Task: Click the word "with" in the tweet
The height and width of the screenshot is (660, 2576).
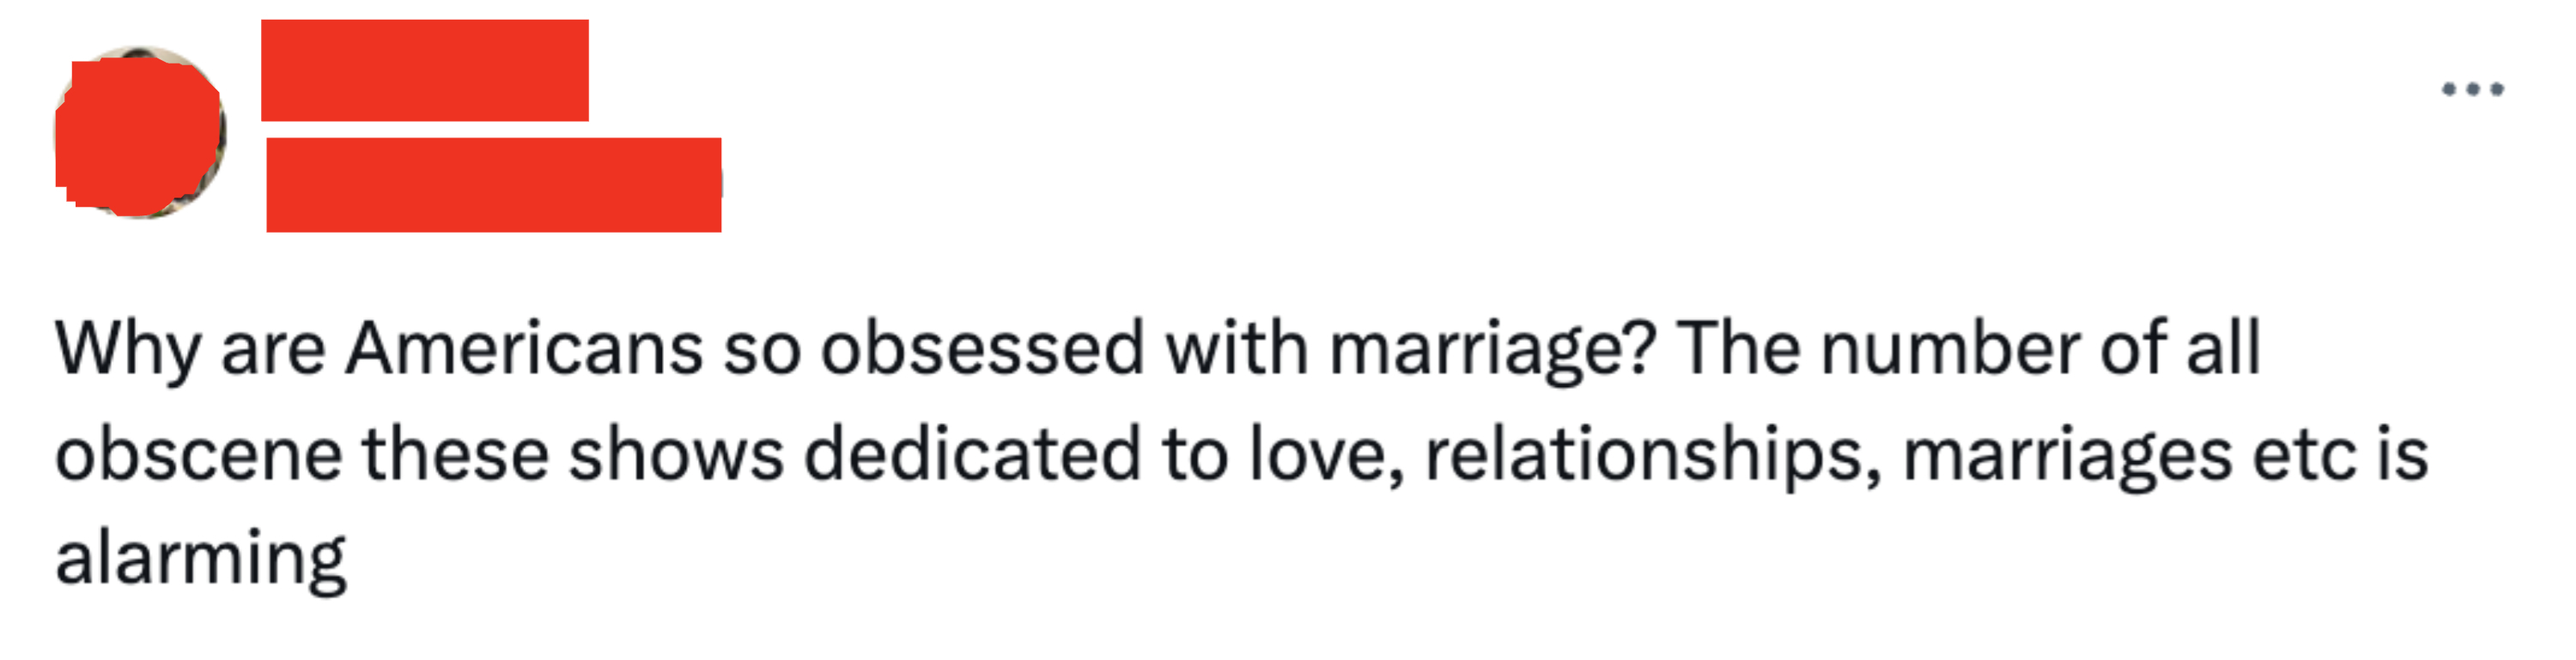Action: pyautogui.click(x=1237, y=350)
